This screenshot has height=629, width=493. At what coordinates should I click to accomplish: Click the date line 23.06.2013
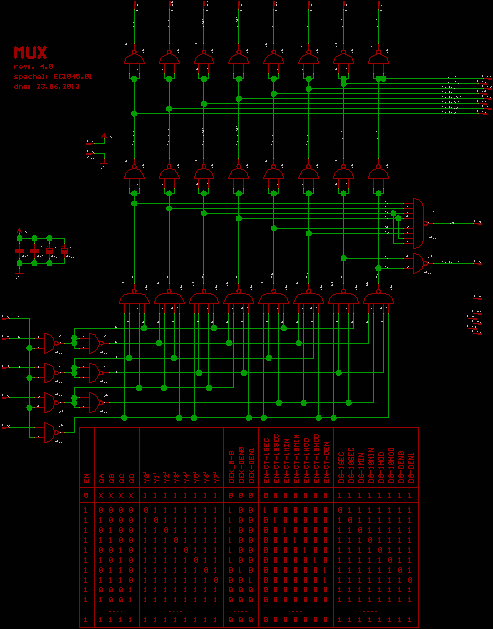(x=47, y=86)
